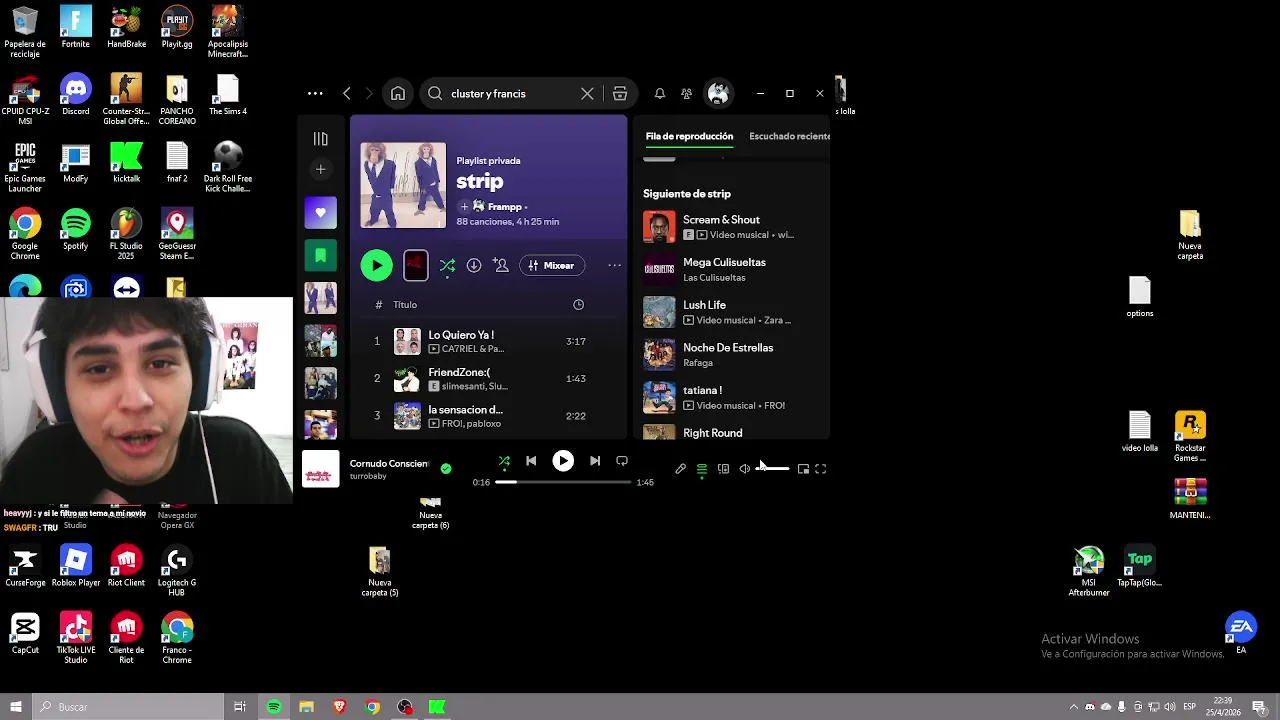Invite collaborators to strip playlist
Viewport: 1280px width, 720px height.
coord(501,265)
